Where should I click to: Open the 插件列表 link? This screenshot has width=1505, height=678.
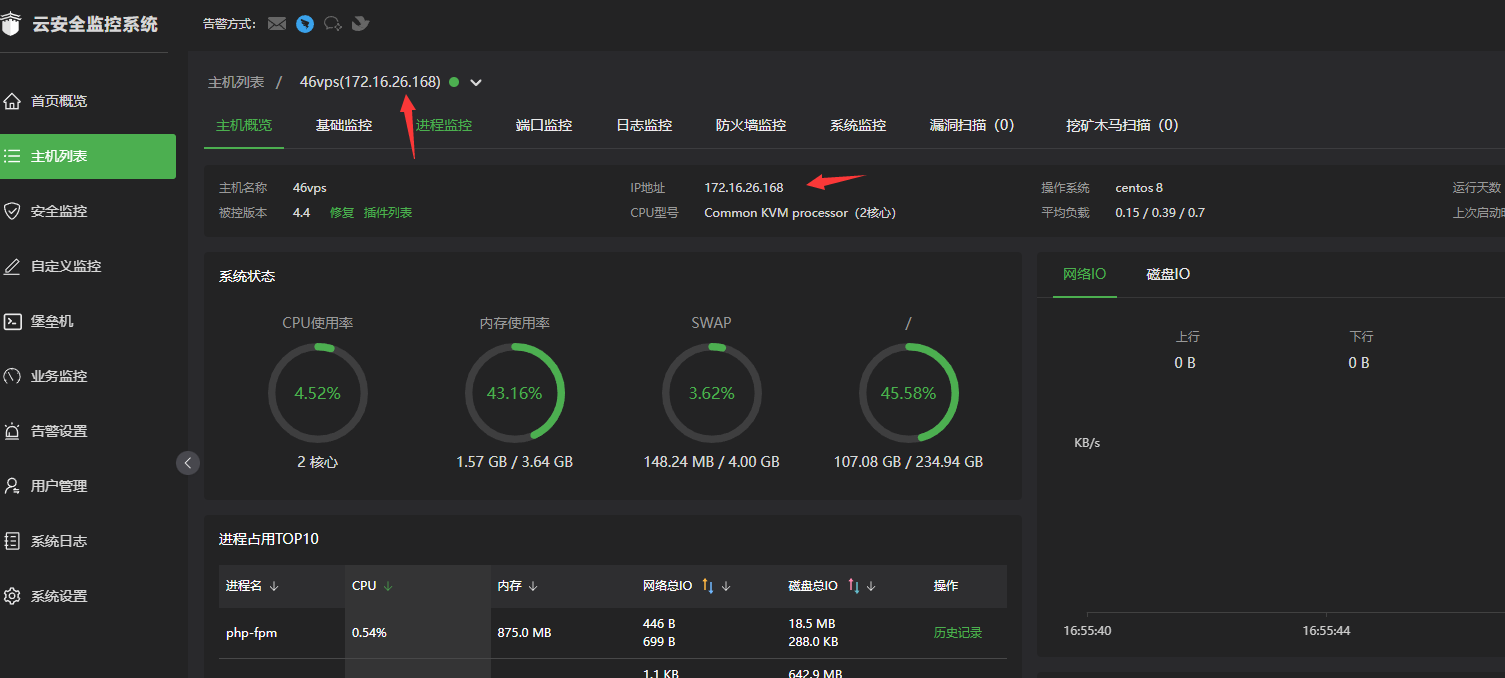point(388,213)
